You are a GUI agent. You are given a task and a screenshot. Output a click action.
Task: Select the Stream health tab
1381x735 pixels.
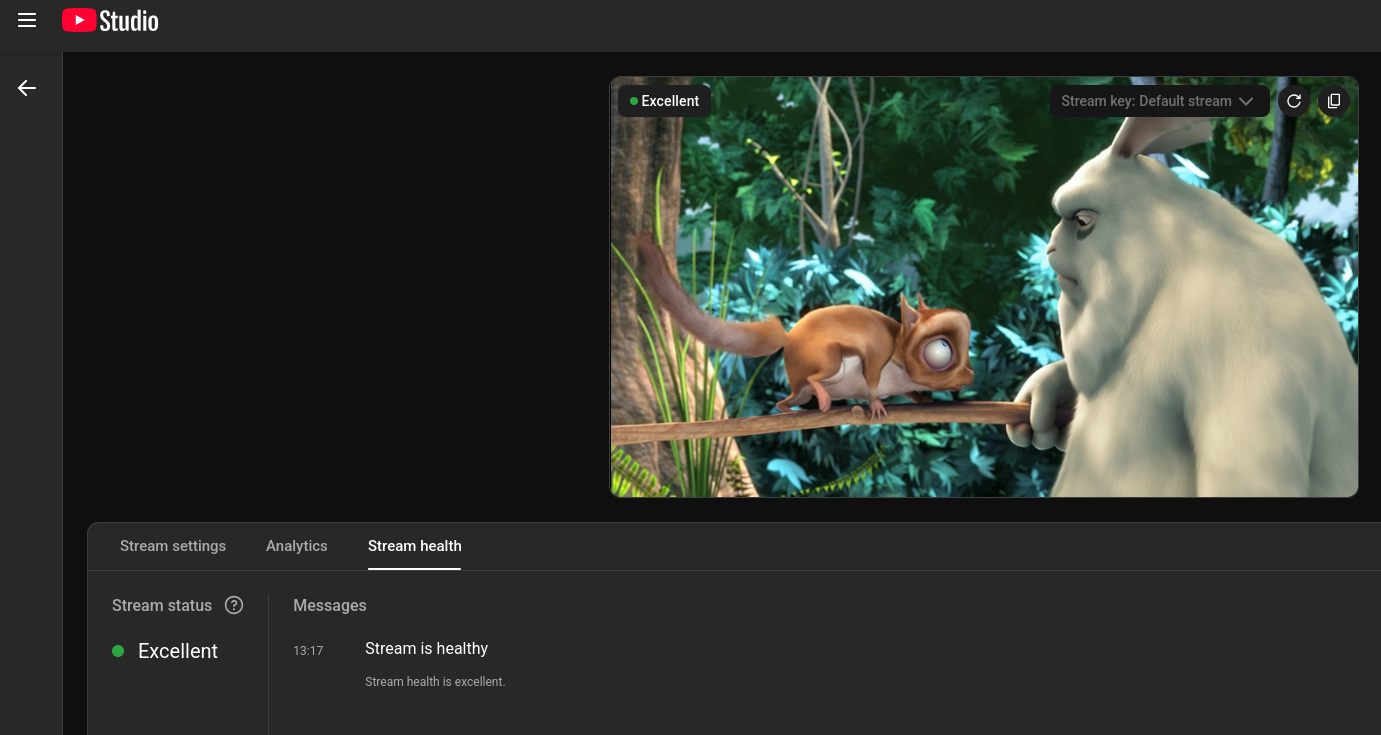[414, 546]
